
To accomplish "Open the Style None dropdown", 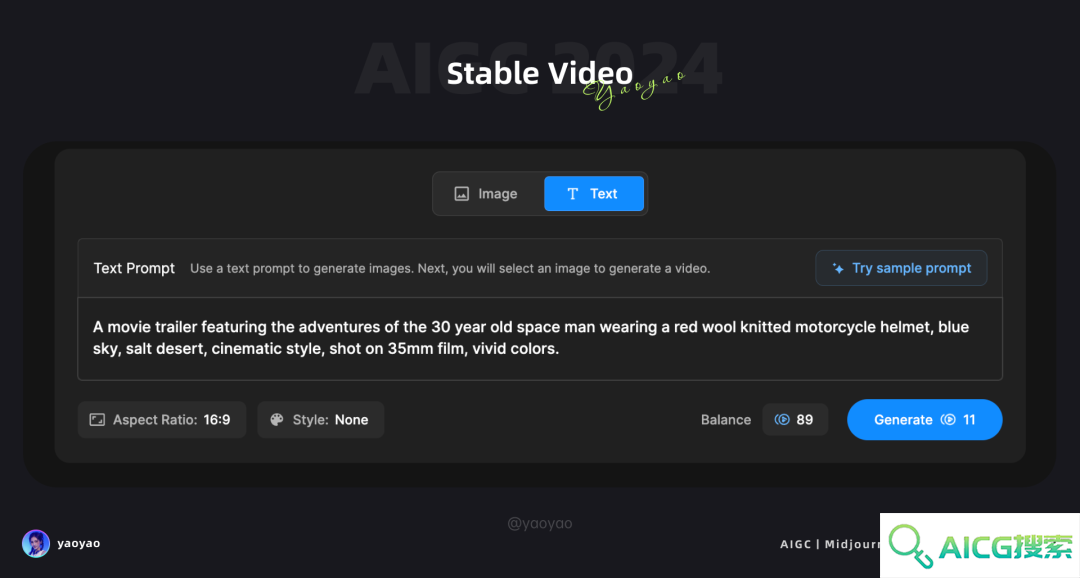I will click(321, 420).
